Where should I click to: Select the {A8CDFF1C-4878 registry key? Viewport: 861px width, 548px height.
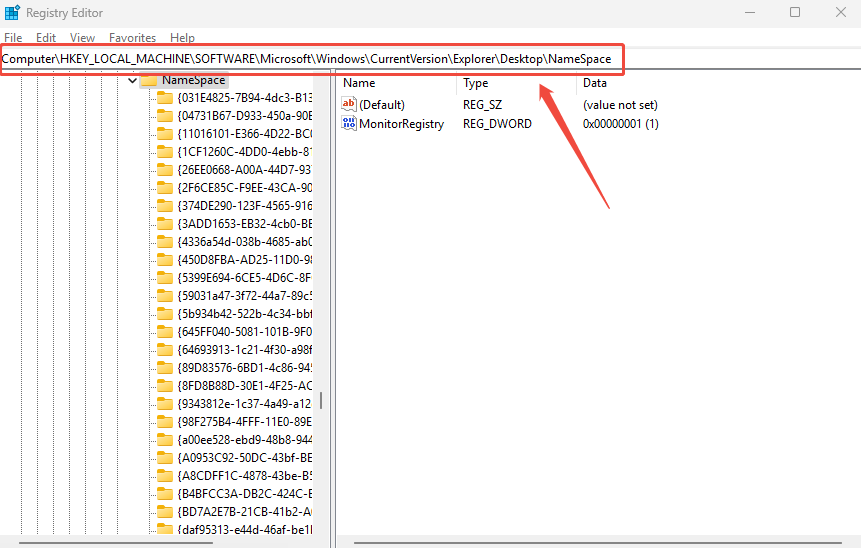point(244,475)
